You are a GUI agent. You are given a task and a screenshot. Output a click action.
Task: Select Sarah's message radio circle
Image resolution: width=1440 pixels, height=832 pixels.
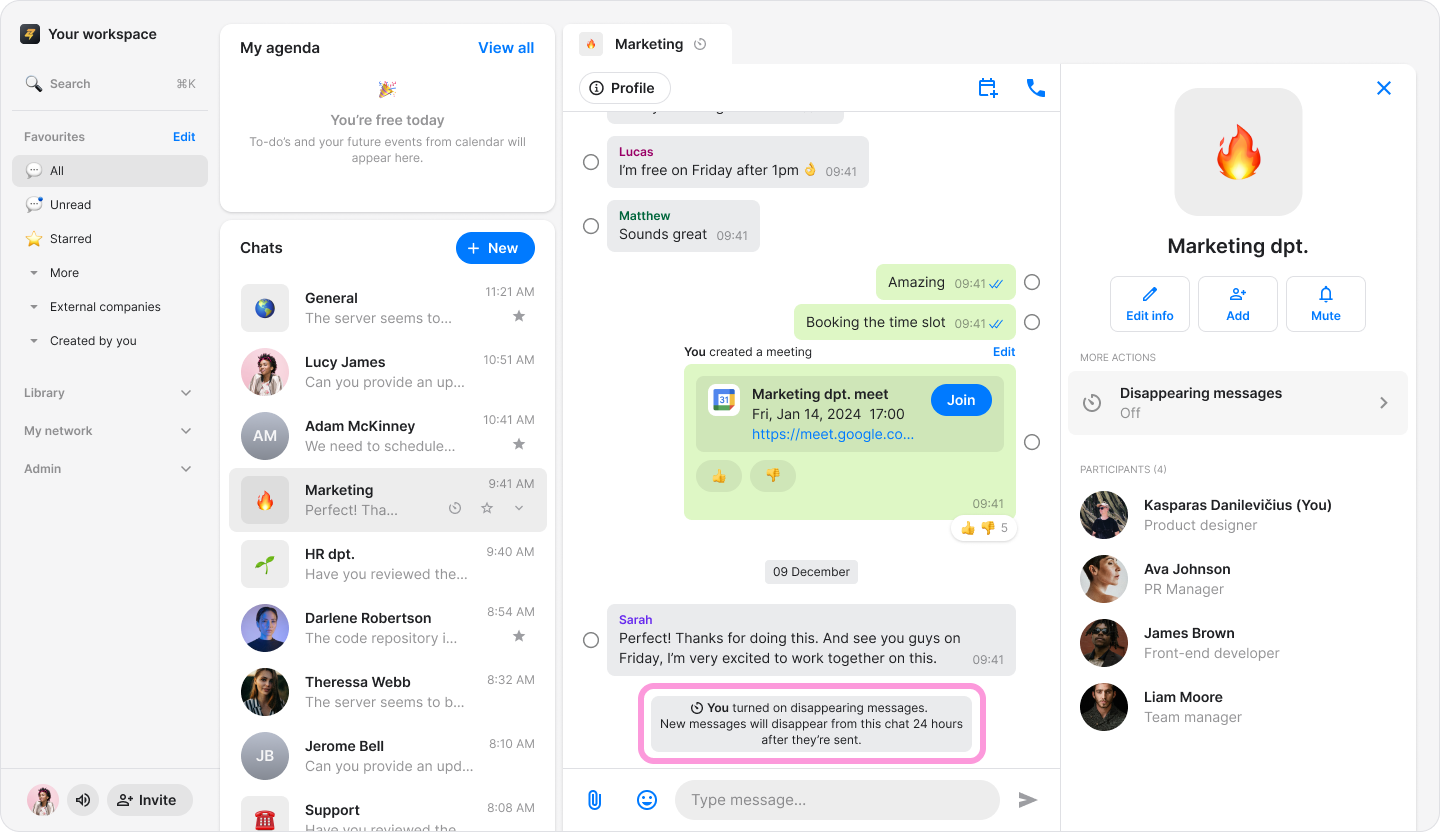pyautogui.click(x=591, y=640)
